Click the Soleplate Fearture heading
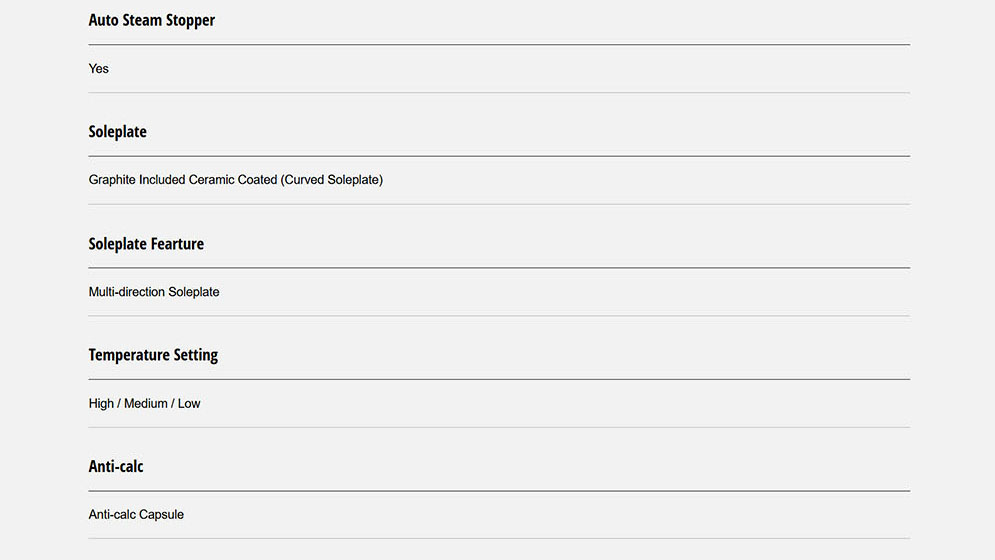The image size is (995, 560). tap(146, 244)
